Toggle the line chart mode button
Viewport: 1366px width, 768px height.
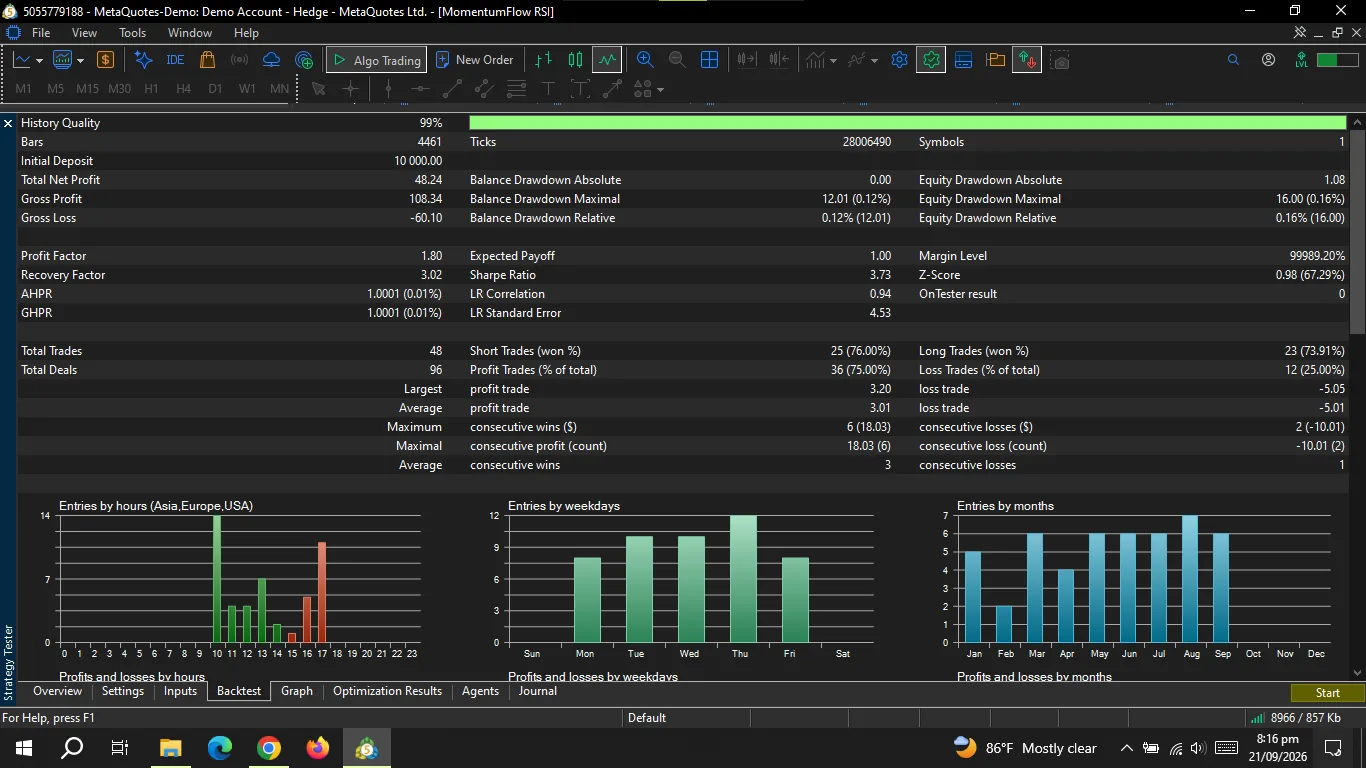click(608, 60)
